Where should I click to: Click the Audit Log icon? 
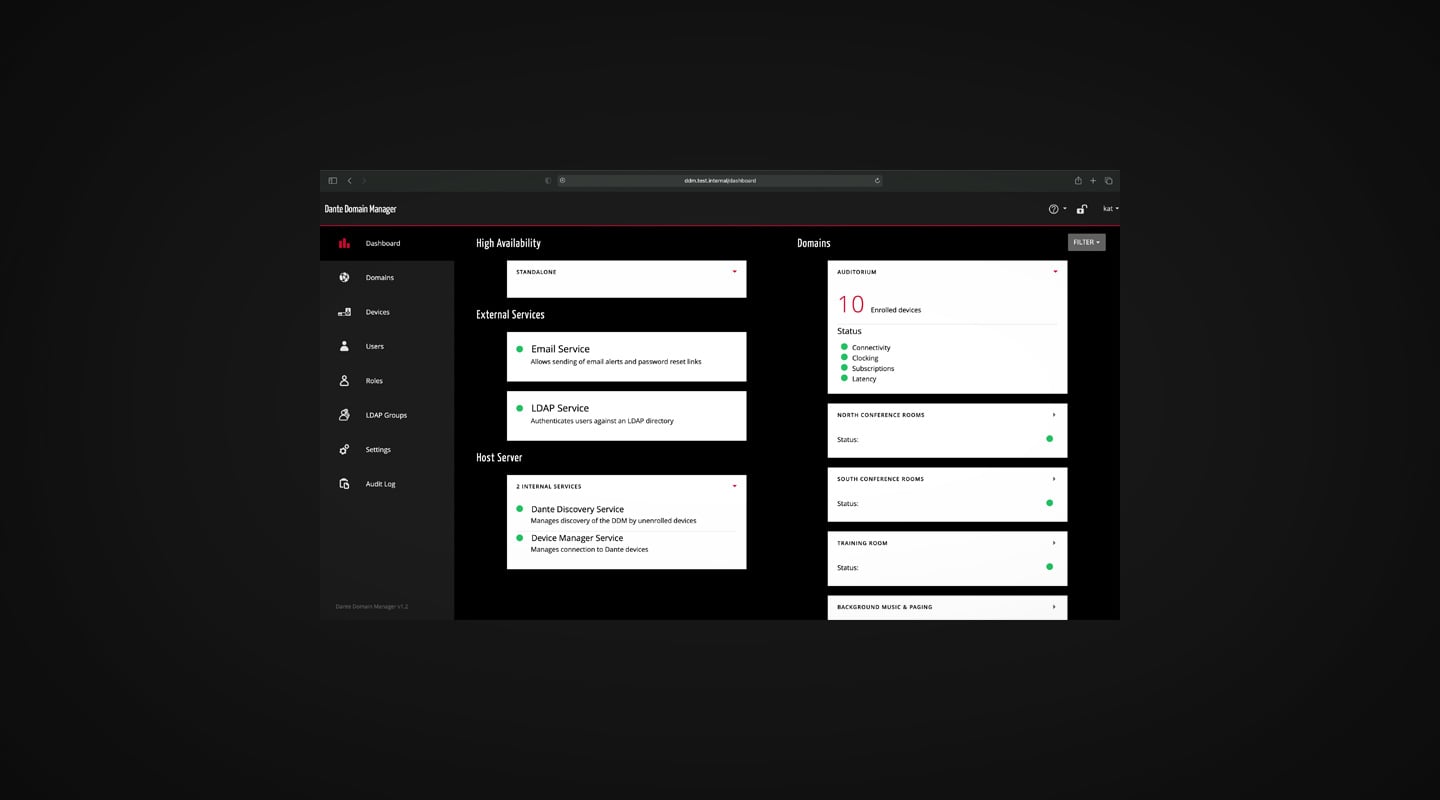(344, 484)
